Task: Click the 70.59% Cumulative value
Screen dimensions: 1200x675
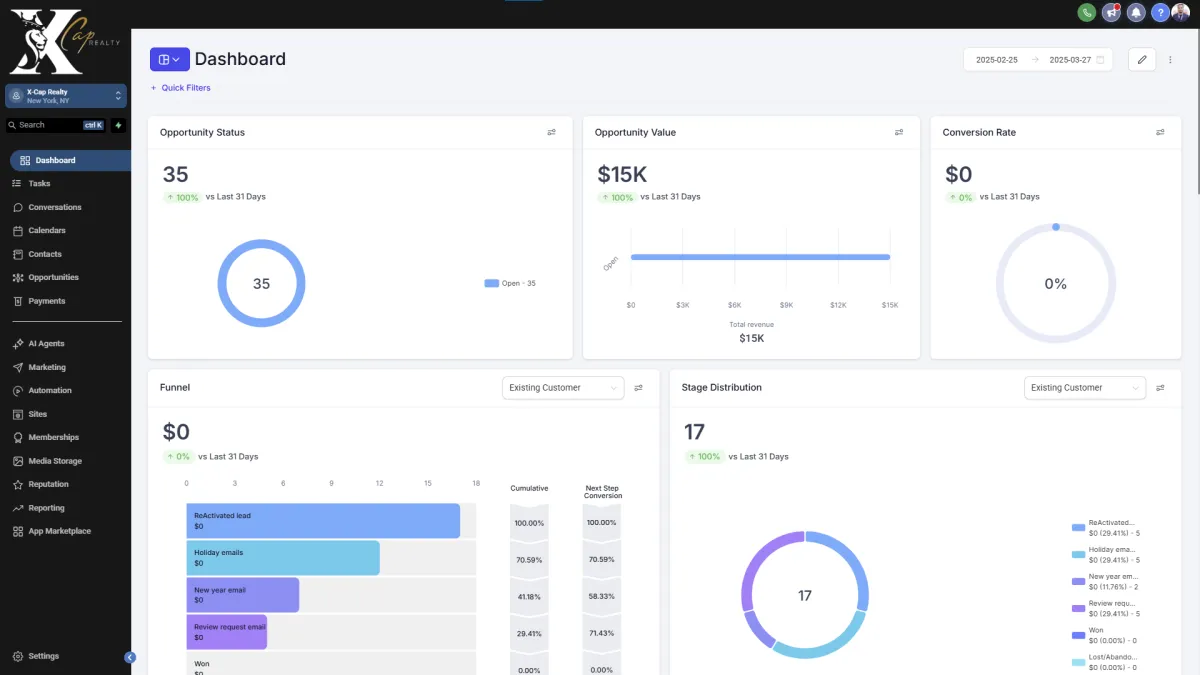Action: point(529,560)
